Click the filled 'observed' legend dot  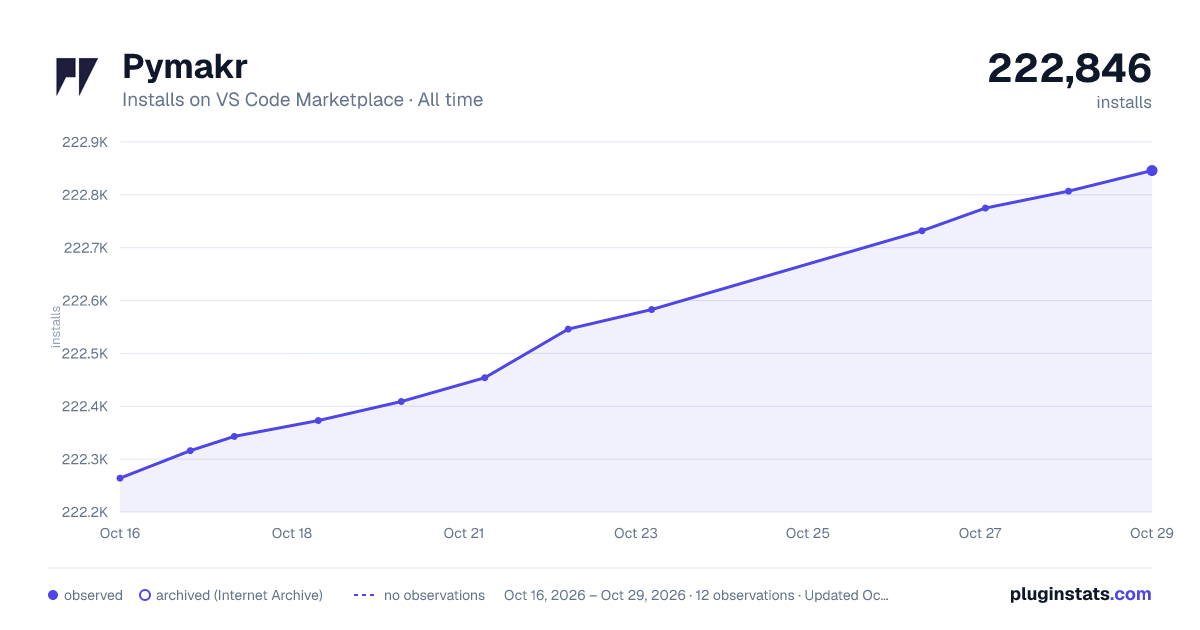click(x=53, y=595)
